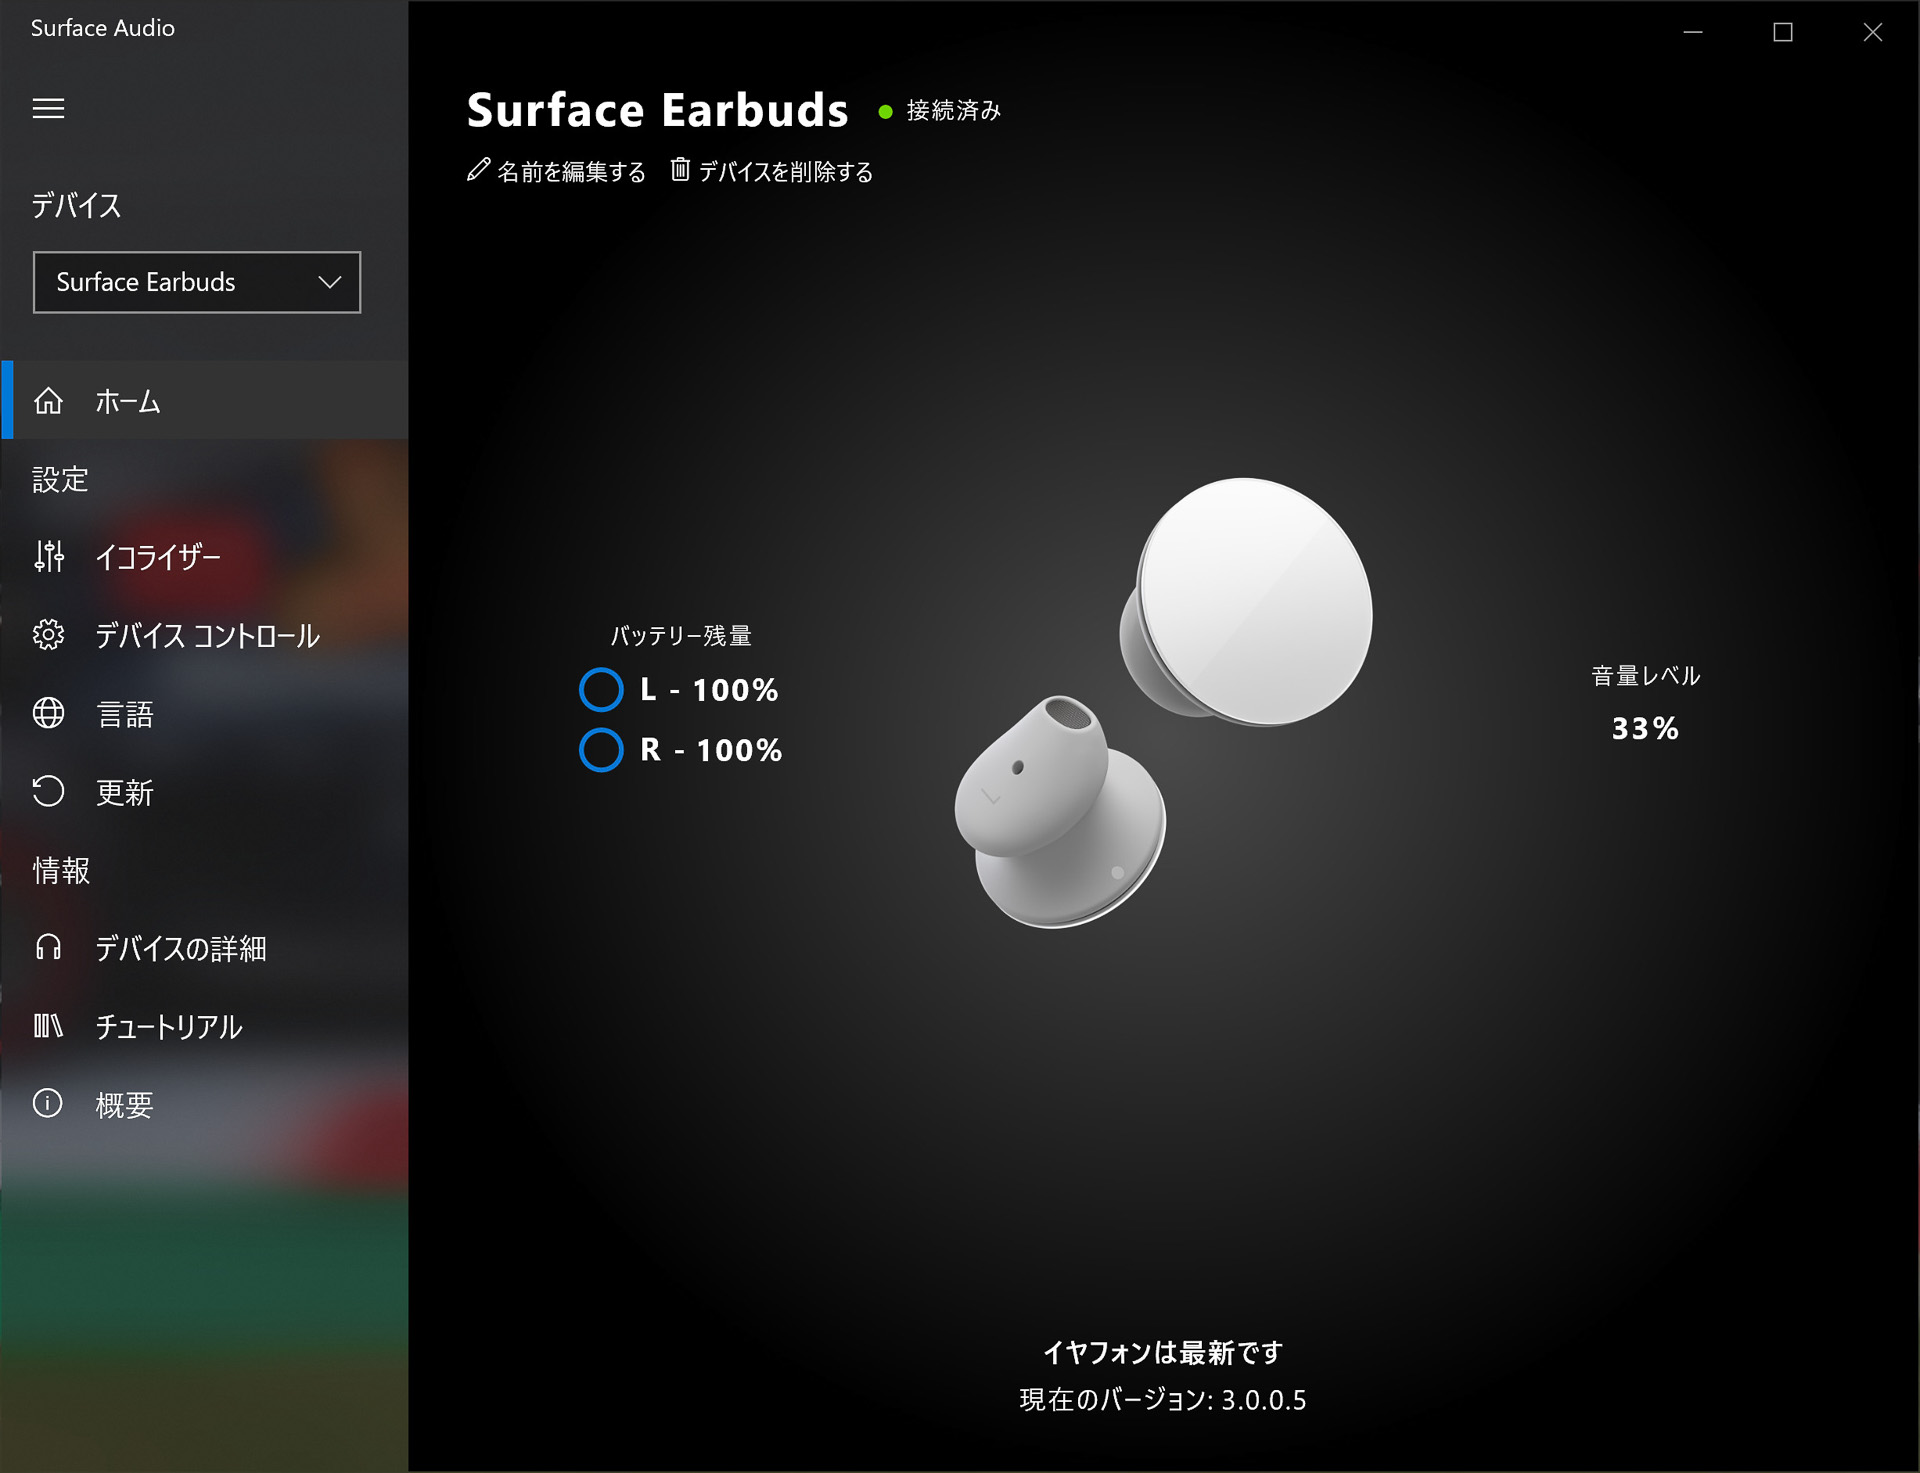Click the globe icon for 言語

pos(48,713)
